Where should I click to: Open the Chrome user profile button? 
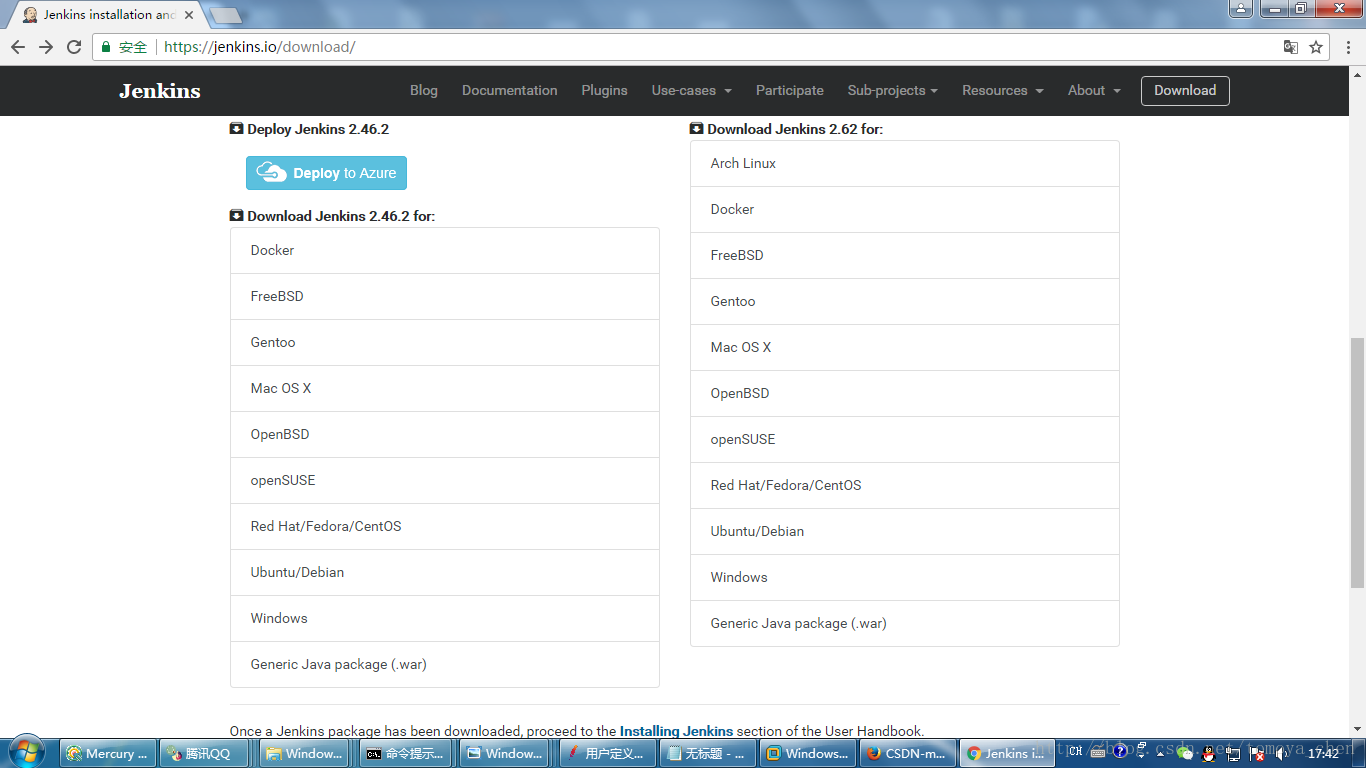click(1241, 9)
